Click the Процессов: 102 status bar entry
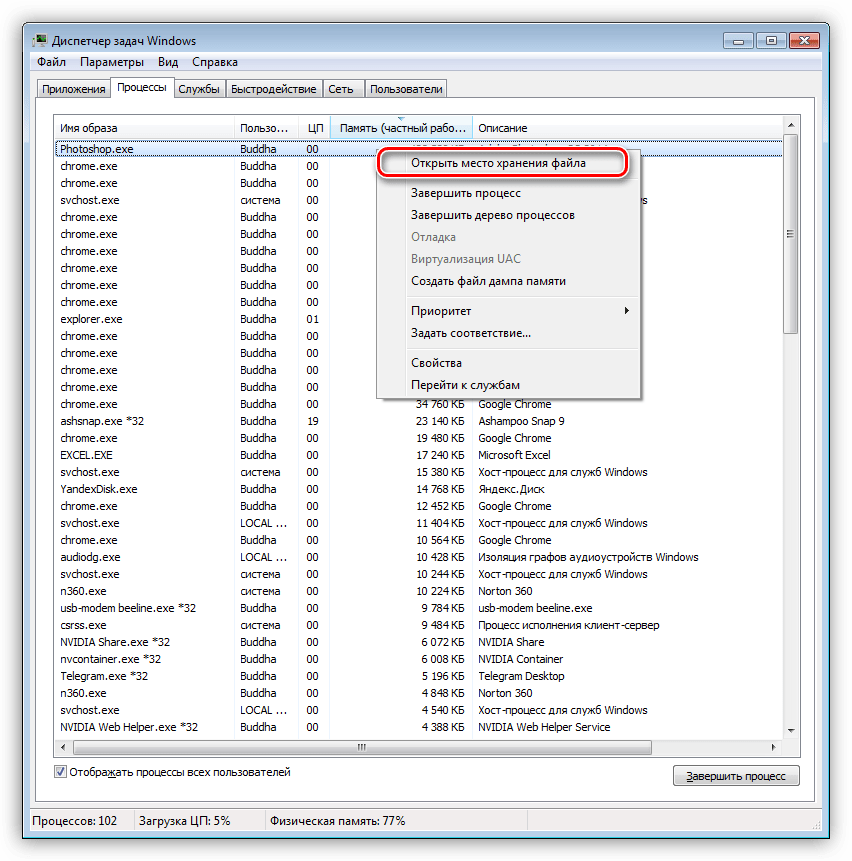The width and height of the screenshot is (852, 861). point(75,821)
